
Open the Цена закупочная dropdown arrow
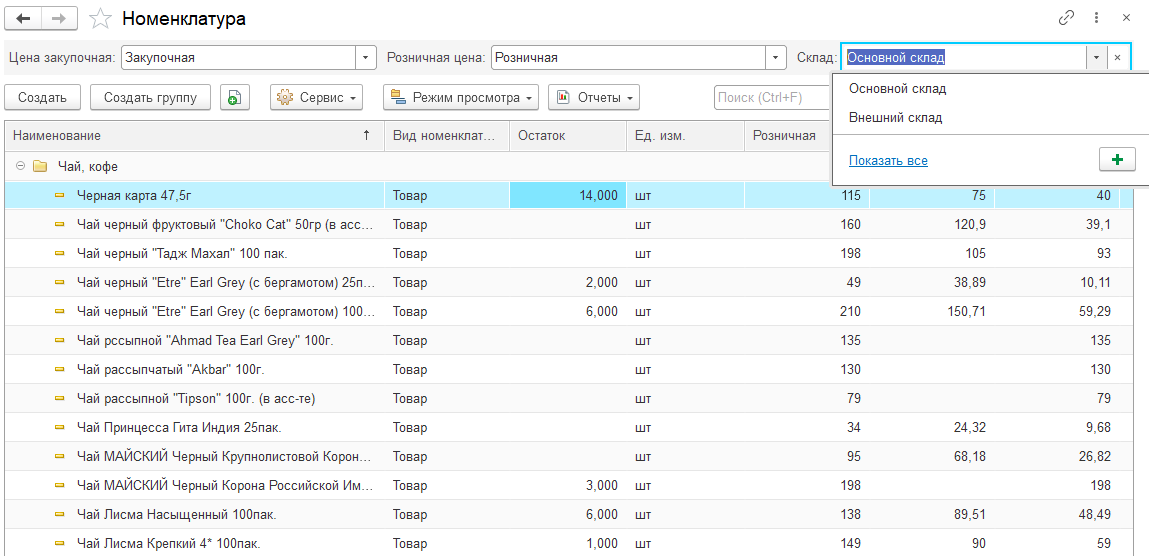click(x=366, y=57)
